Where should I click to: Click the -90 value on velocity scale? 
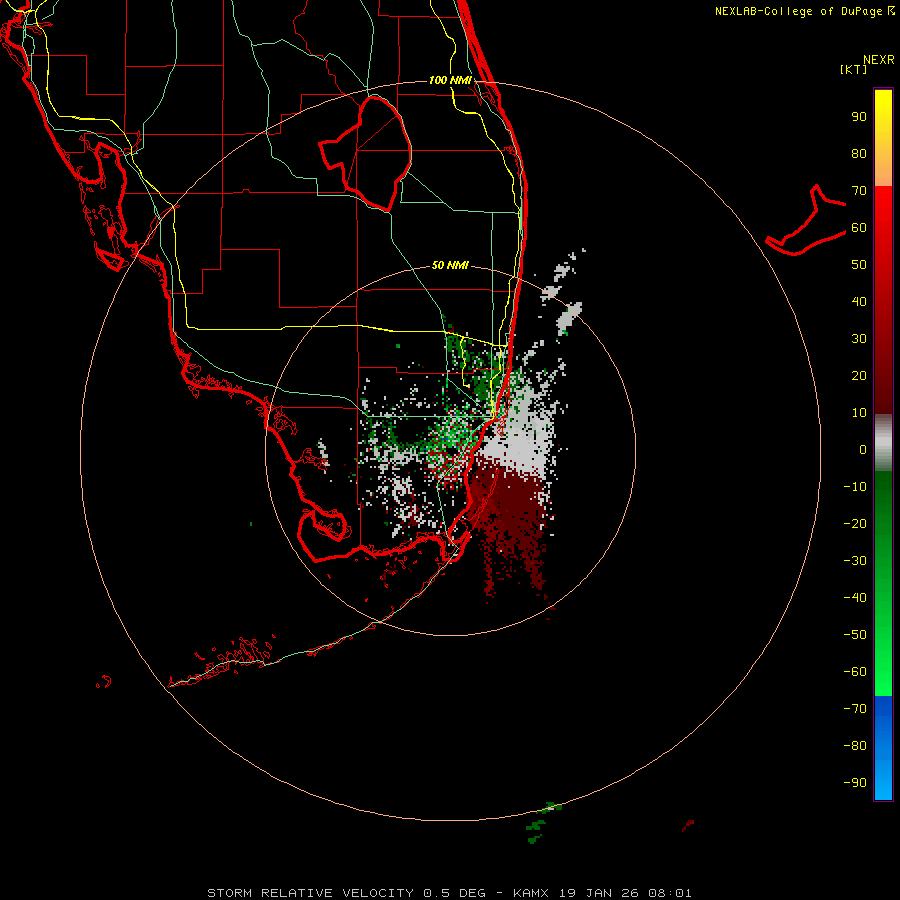855,782
